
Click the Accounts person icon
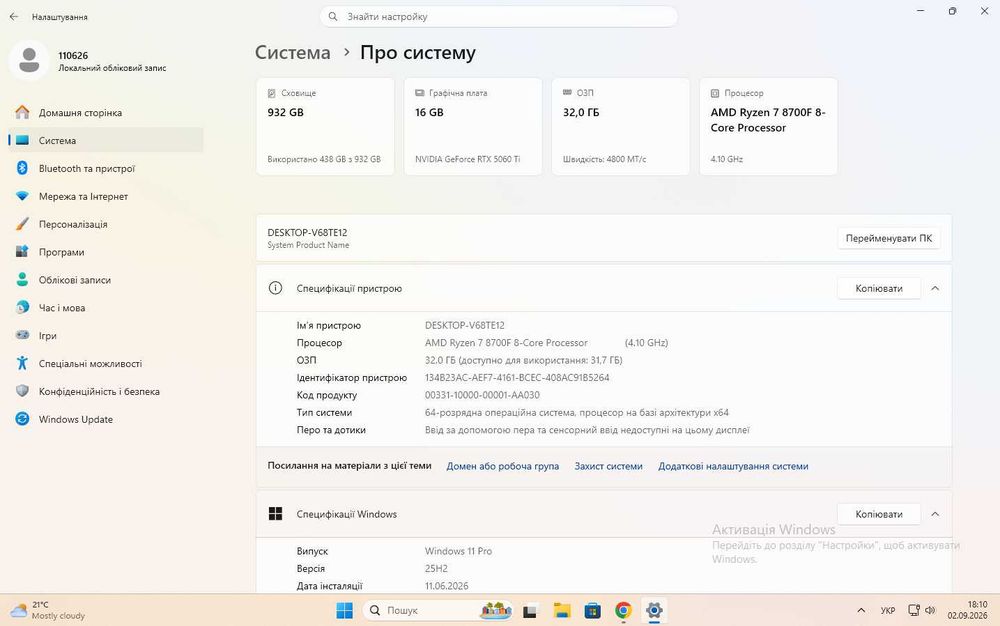[x=22, y=280]
